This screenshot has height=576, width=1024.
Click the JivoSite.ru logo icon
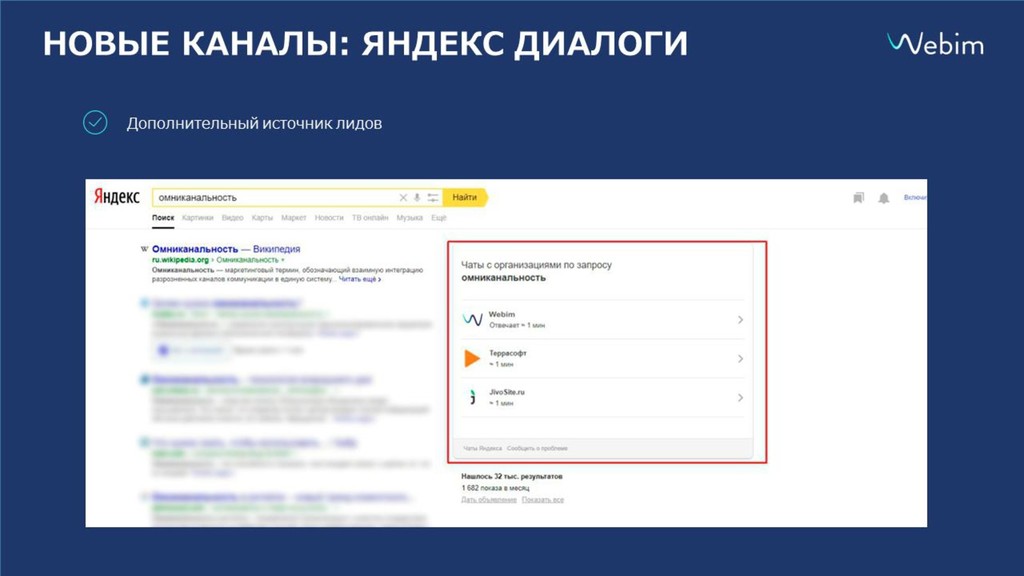tap(472, 397)
